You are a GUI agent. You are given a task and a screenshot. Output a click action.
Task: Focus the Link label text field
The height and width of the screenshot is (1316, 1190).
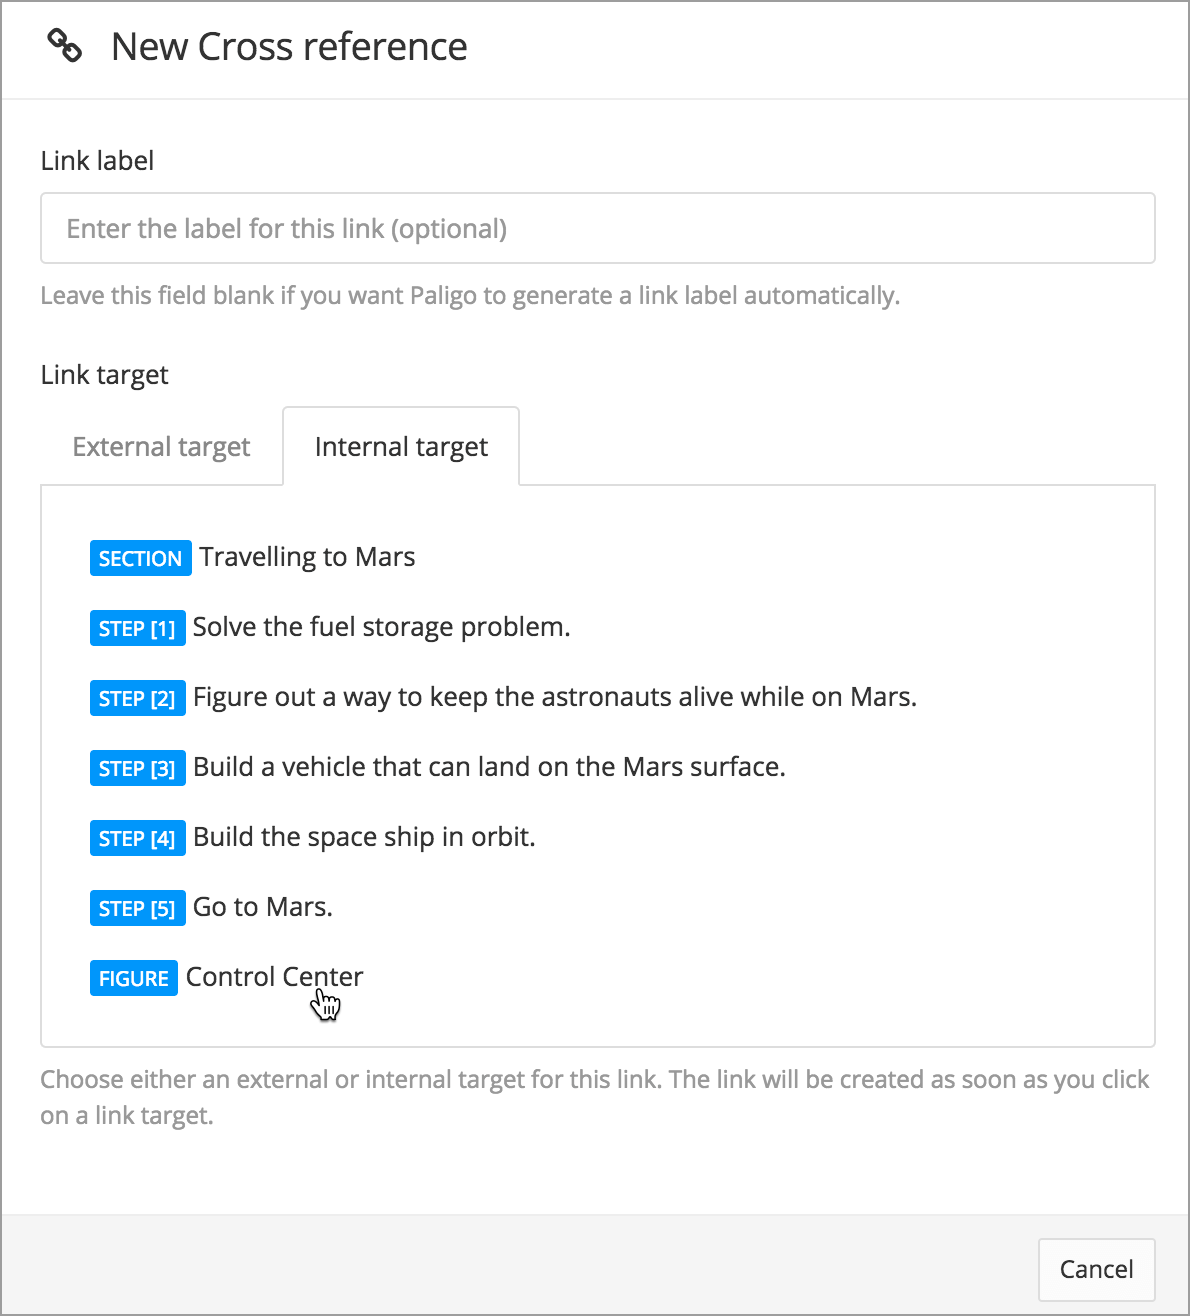tap(597, 229)
